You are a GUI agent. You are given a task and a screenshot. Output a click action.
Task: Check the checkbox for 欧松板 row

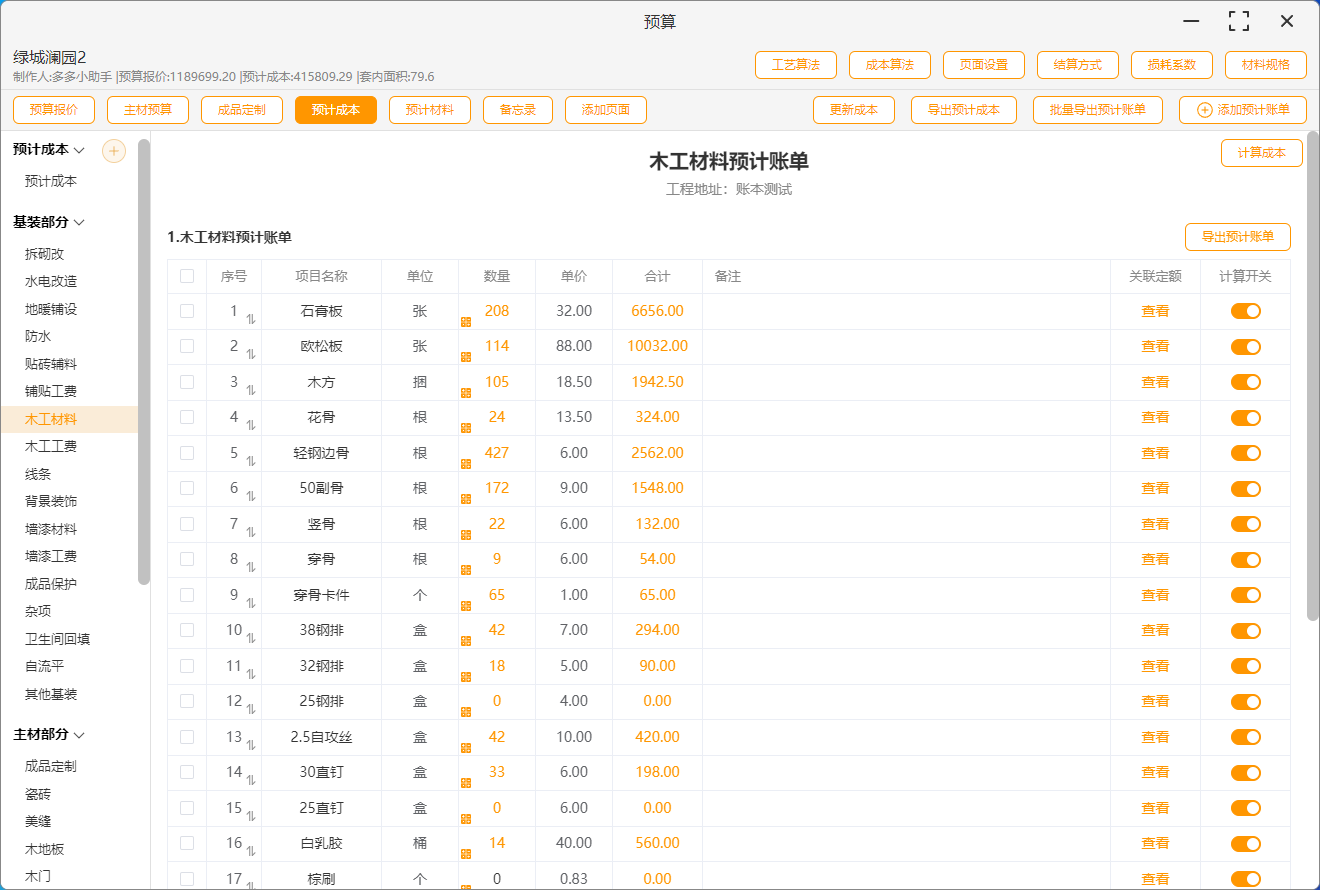187,346
